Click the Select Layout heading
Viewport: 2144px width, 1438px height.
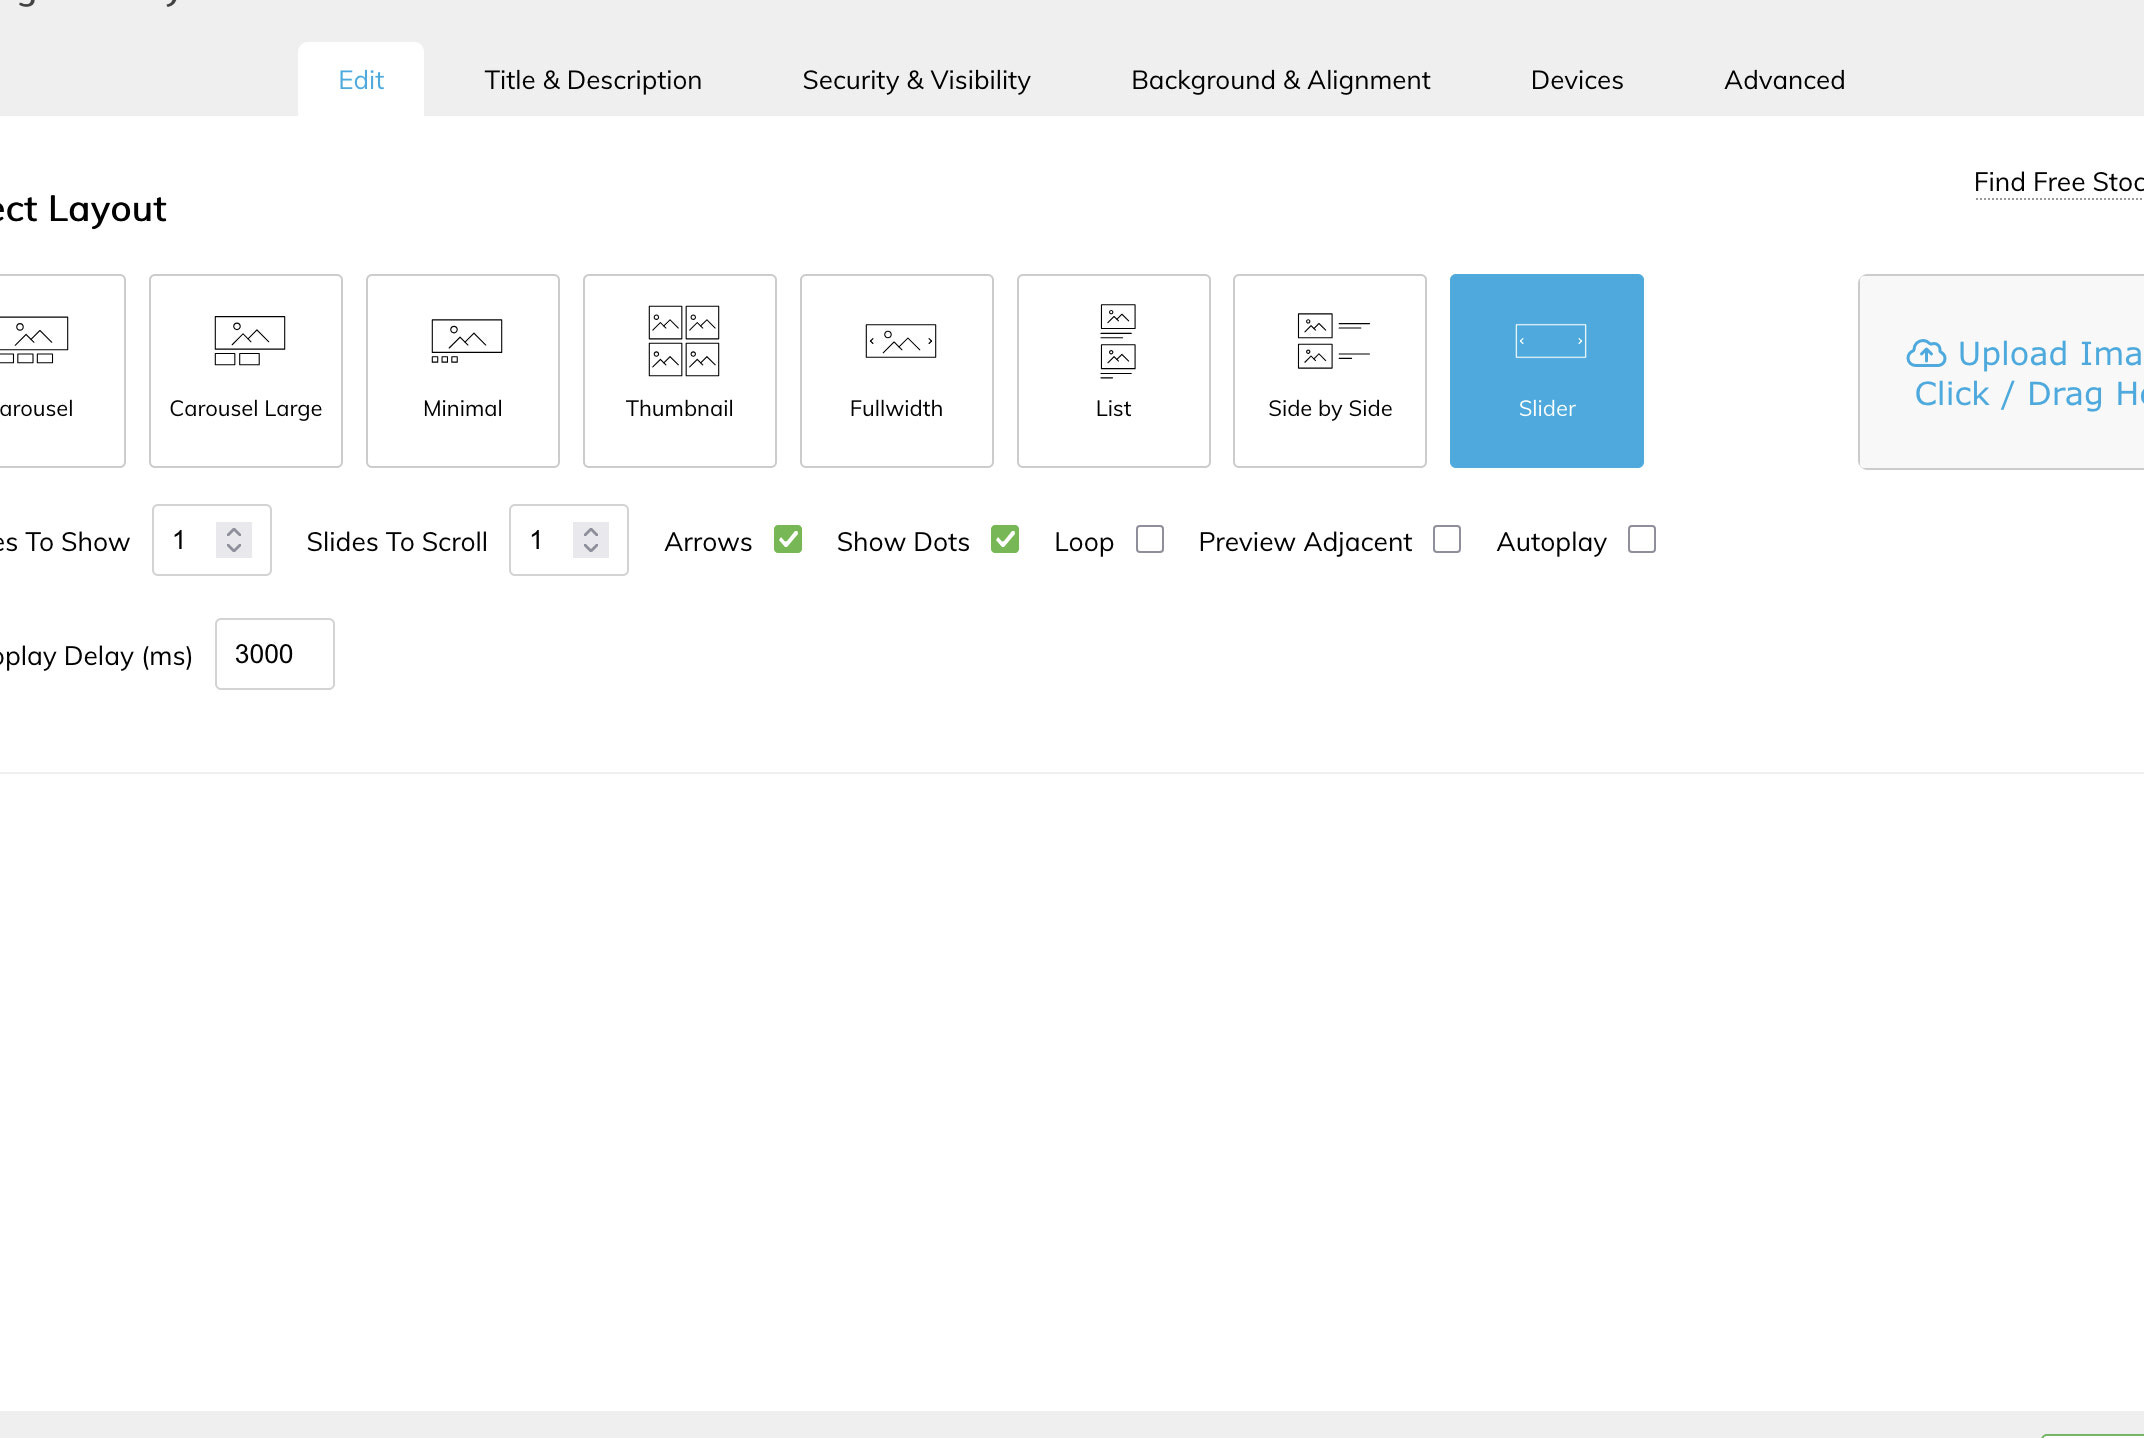click(x=83, y=209)
